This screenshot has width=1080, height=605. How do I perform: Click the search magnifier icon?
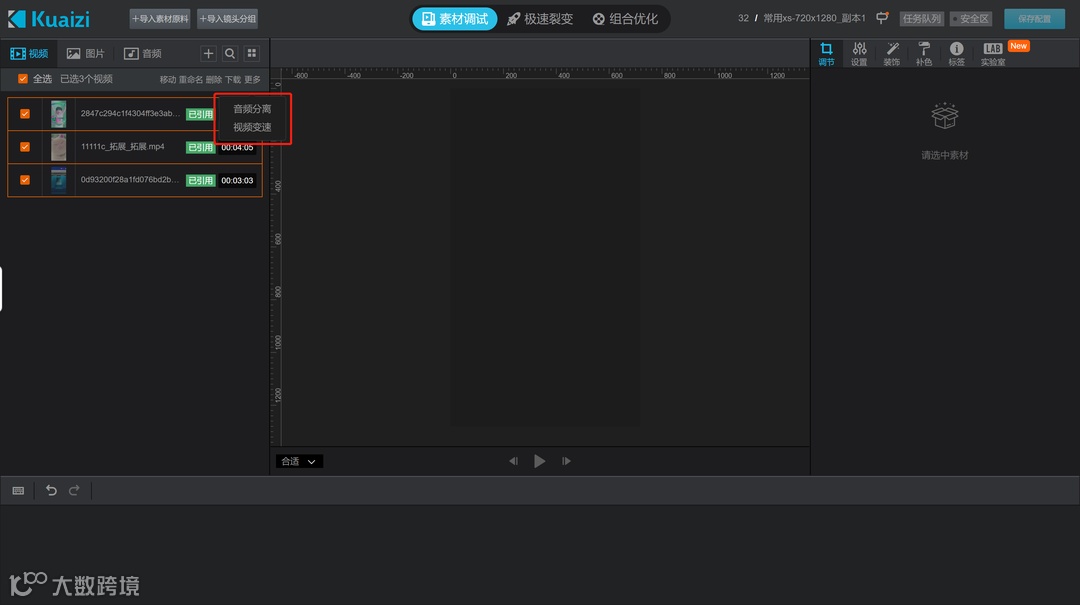[230, 53]
